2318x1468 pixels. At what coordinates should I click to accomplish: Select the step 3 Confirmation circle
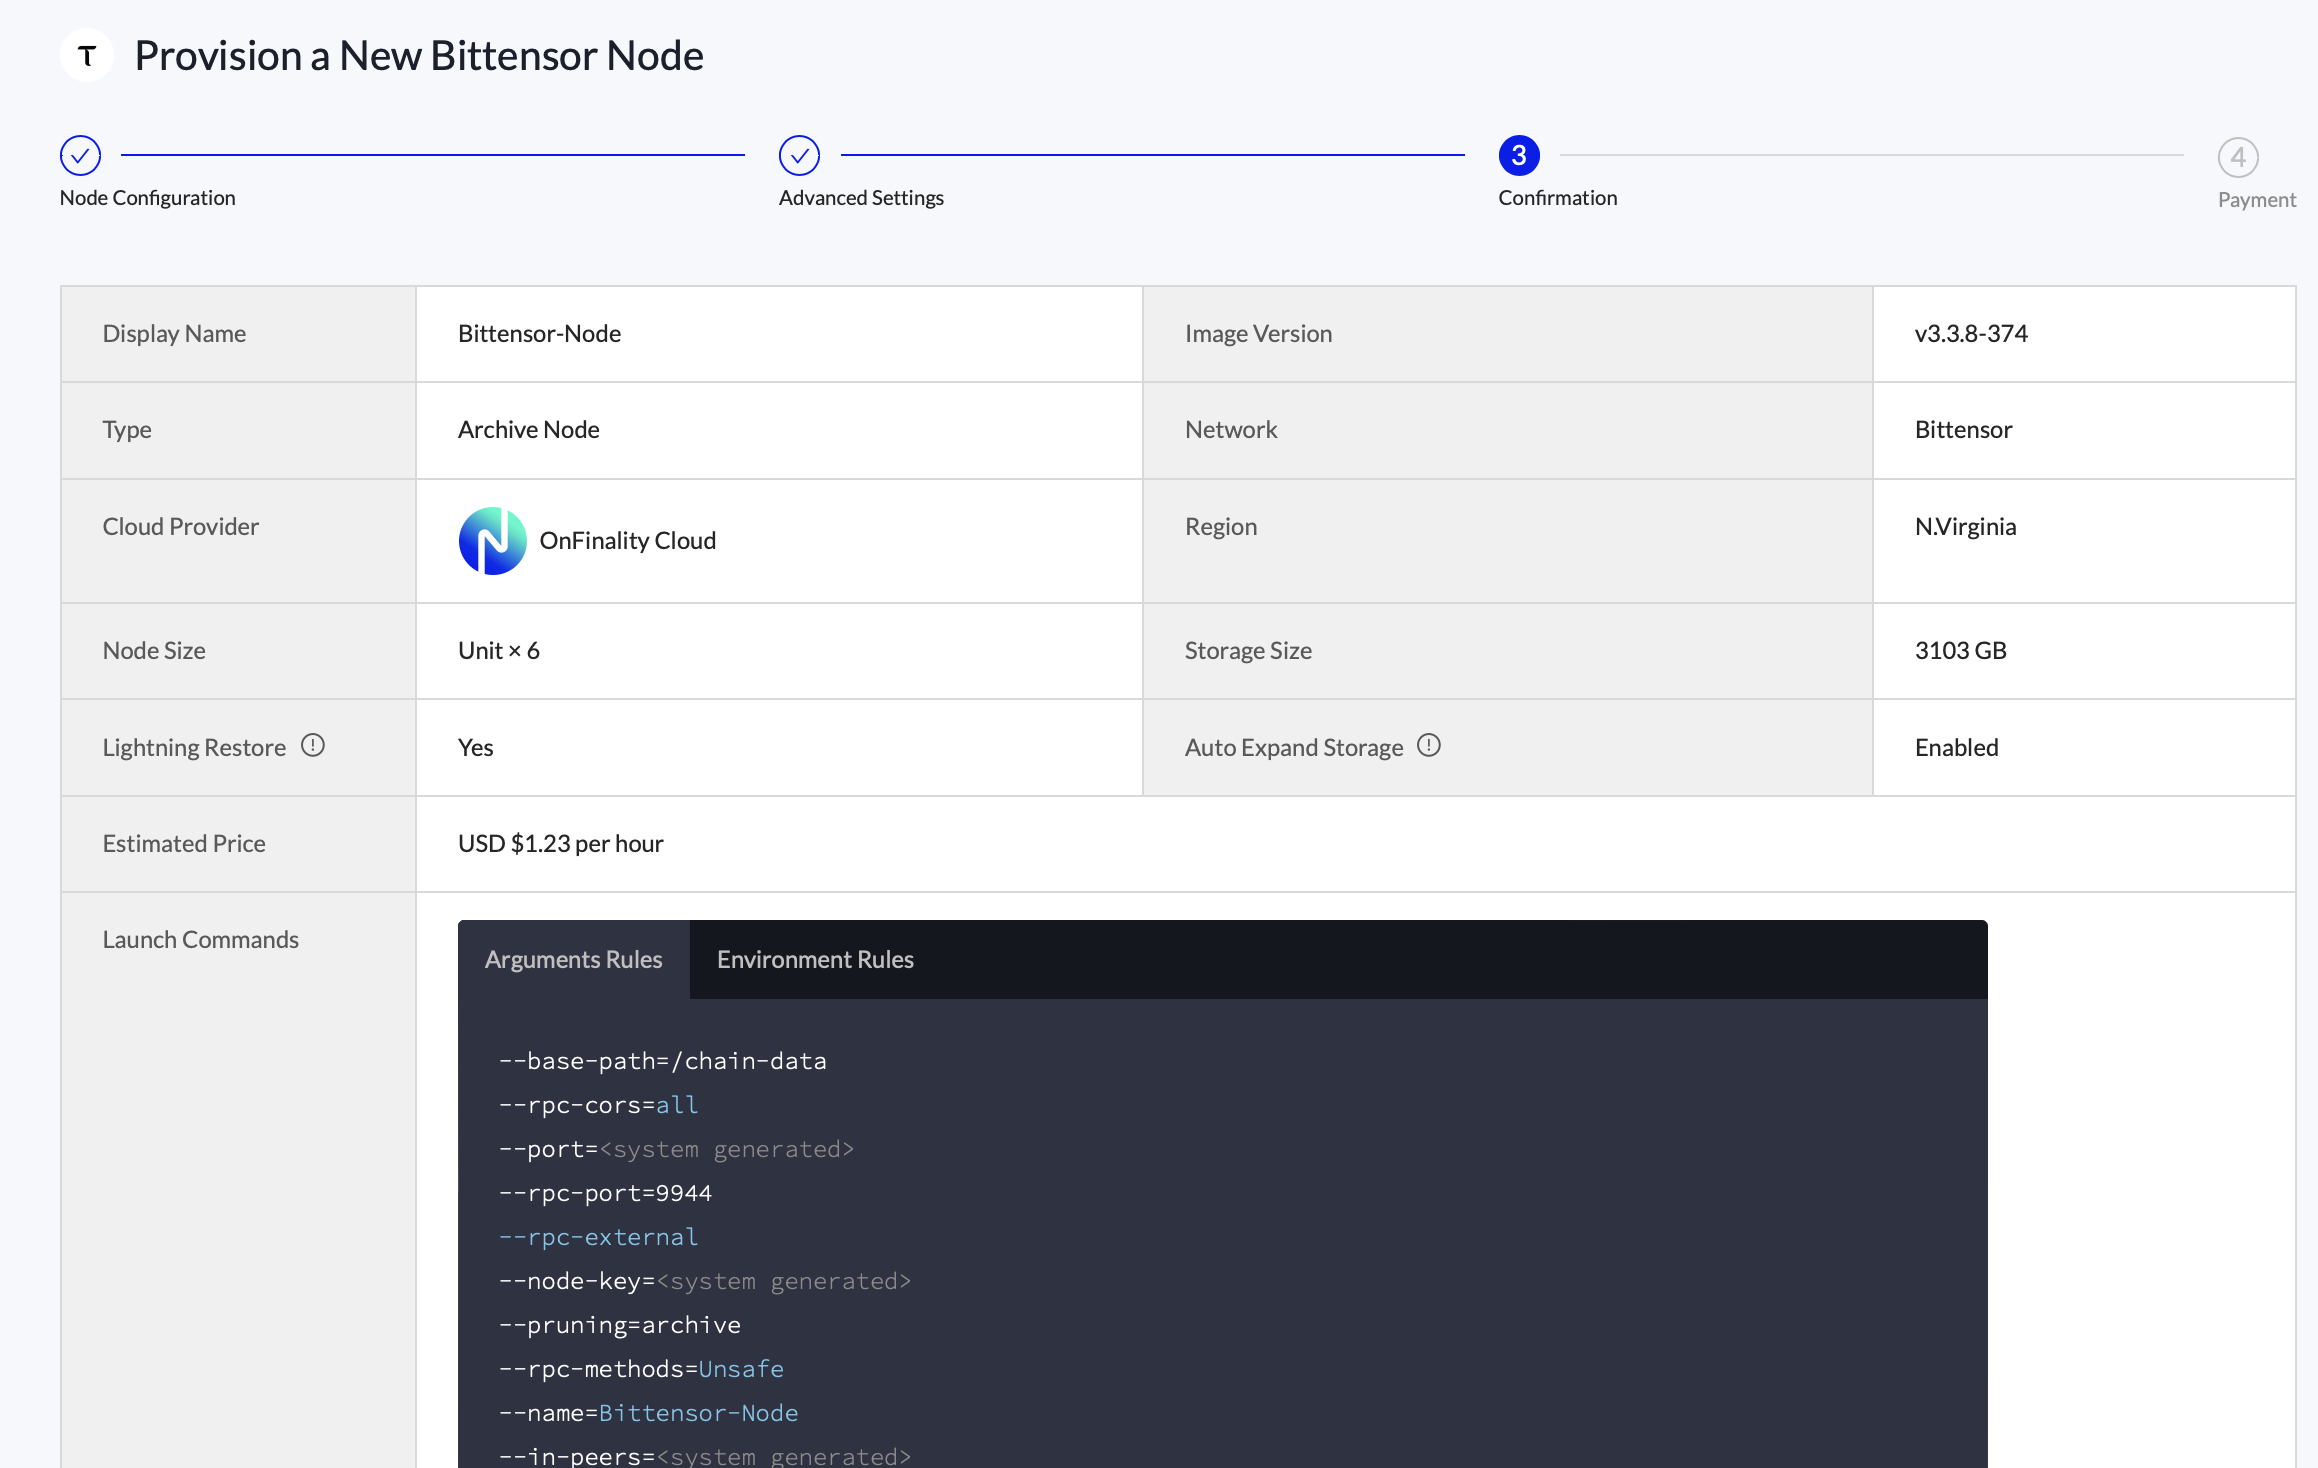coord(1519,155)
